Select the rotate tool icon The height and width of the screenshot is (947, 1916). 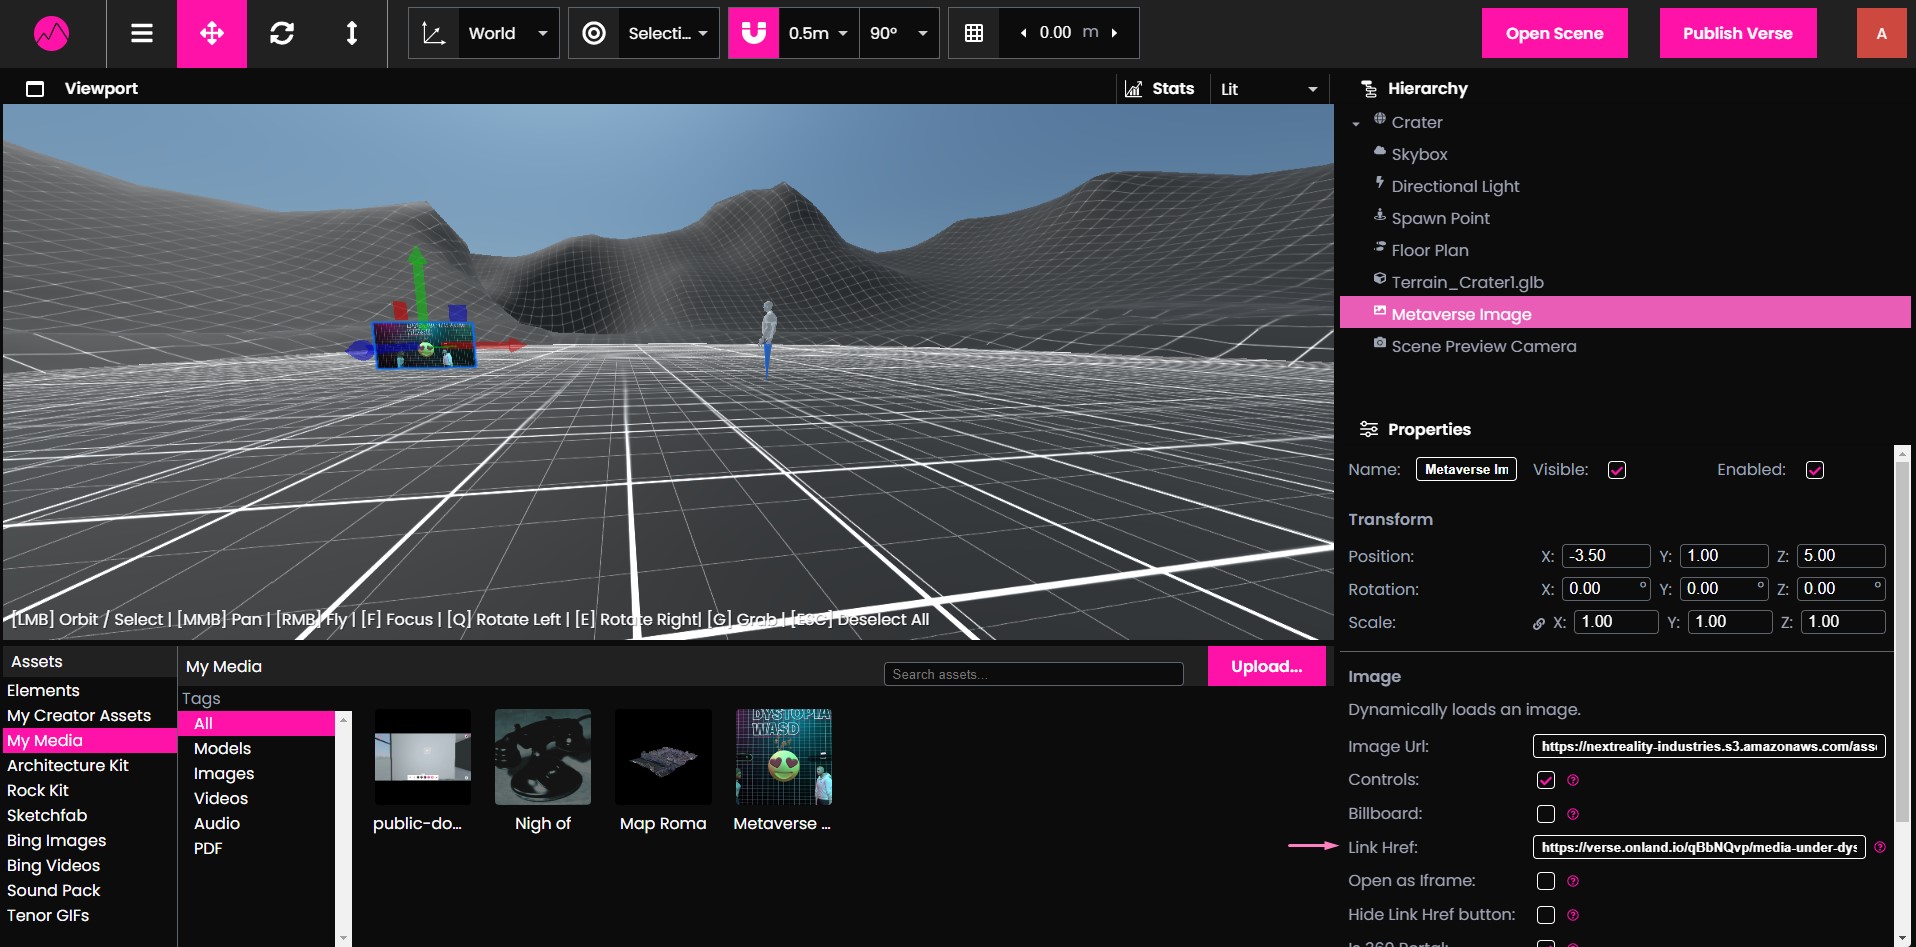[282, 33]
